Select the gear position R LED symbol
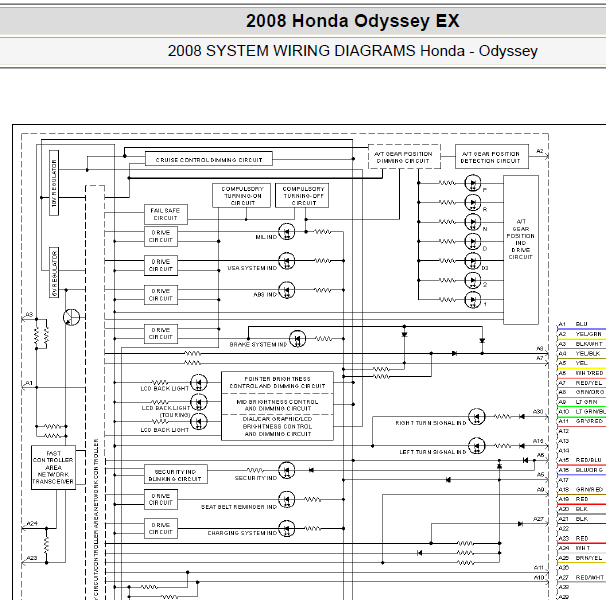Screen dimensions: 606x600 (472, 202)
